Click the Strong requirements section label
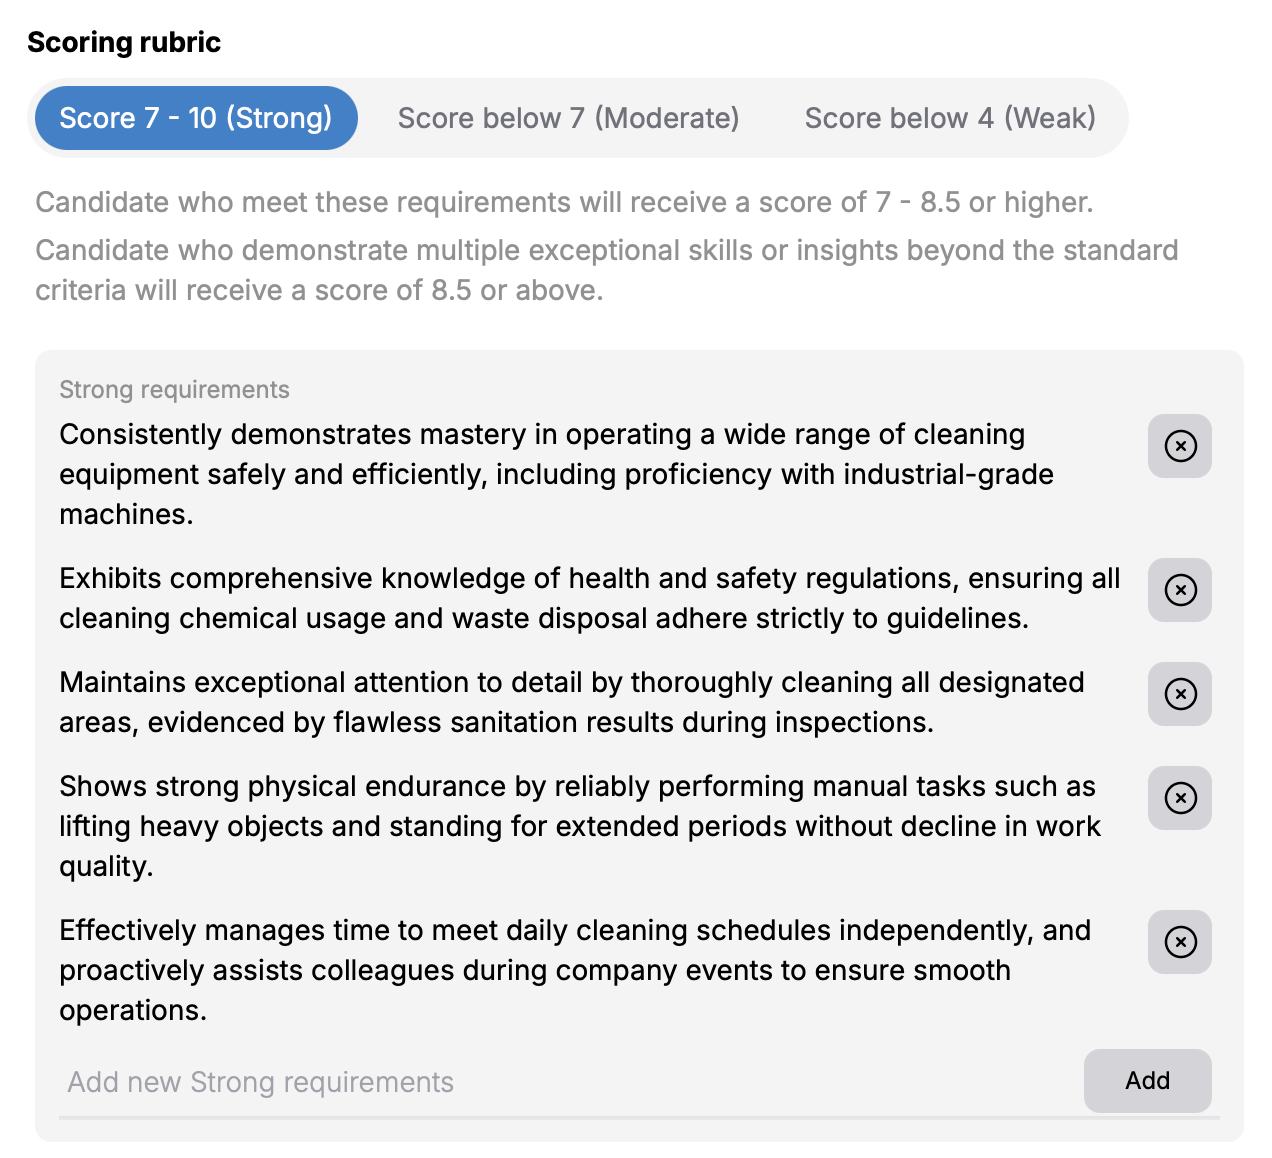 click(x=174, y=389)
